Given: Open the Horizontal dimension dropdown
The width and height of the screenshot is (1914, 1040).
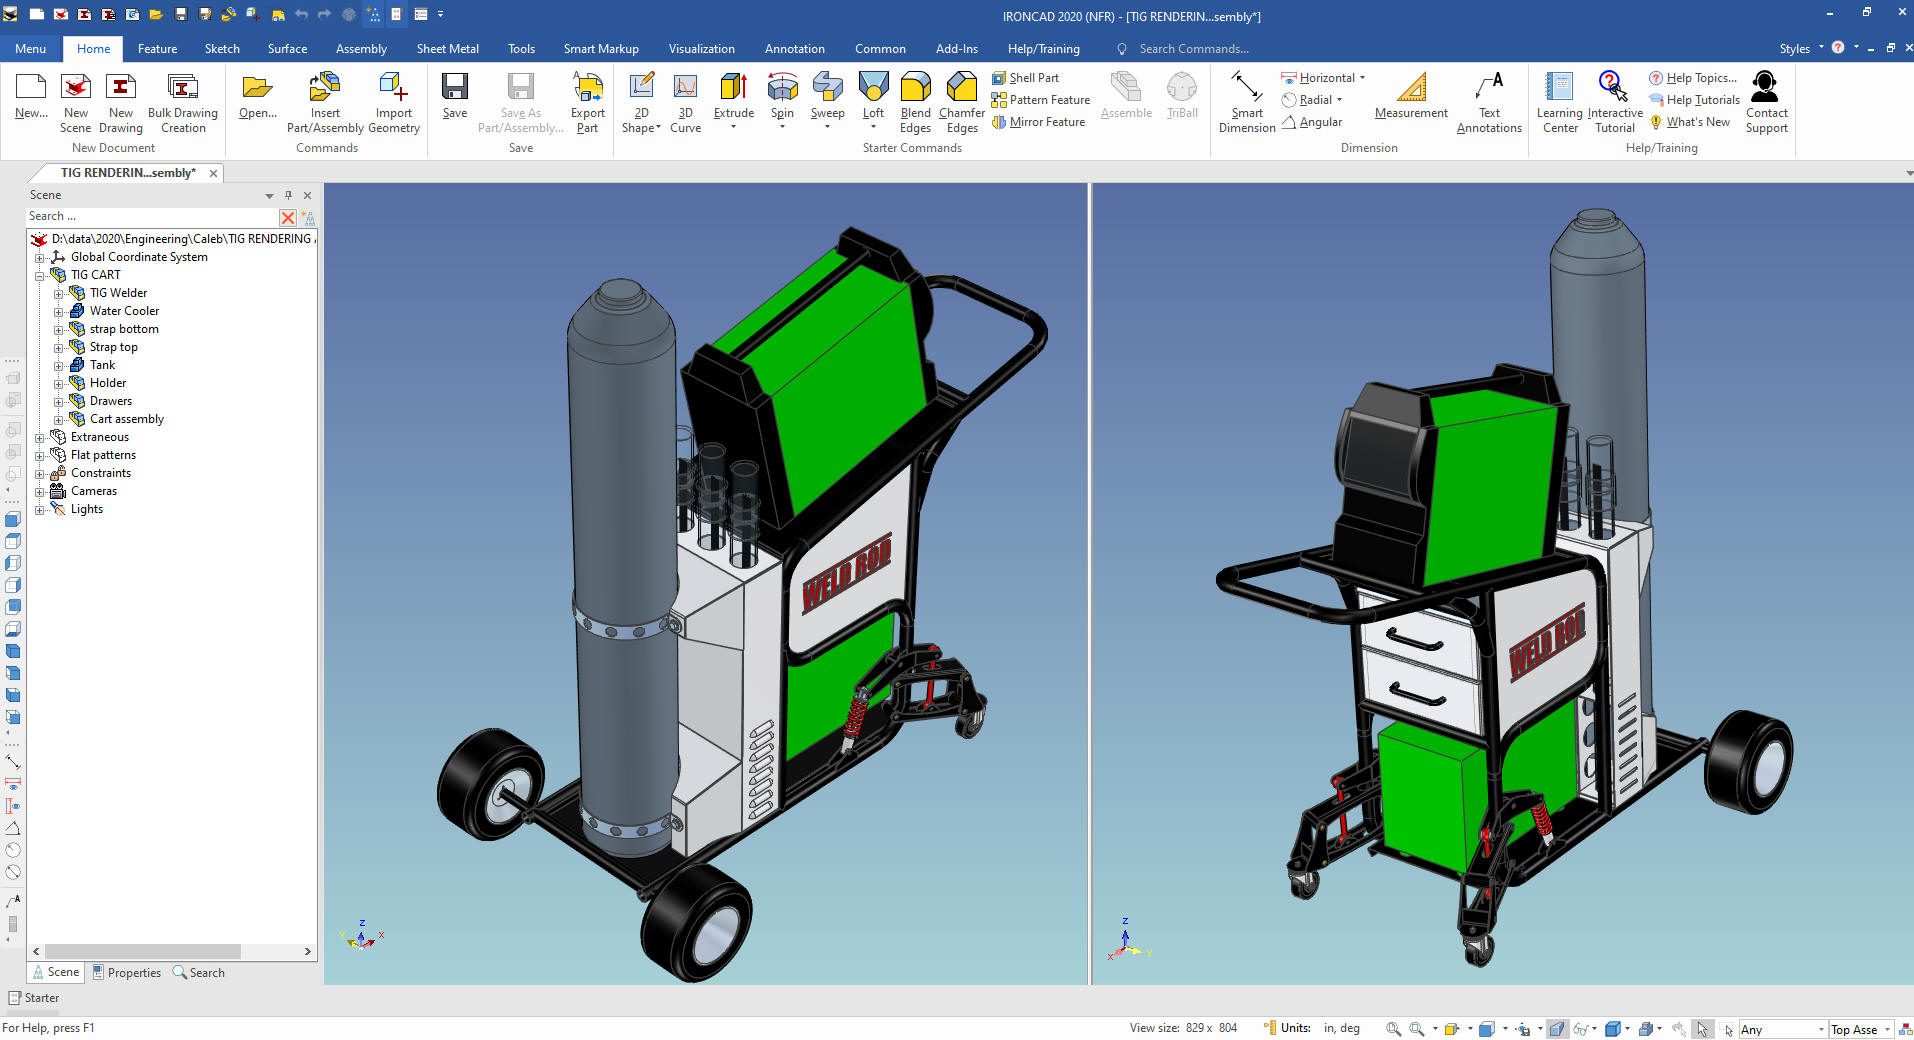Looking at the screenshot, I should 1362,78.
